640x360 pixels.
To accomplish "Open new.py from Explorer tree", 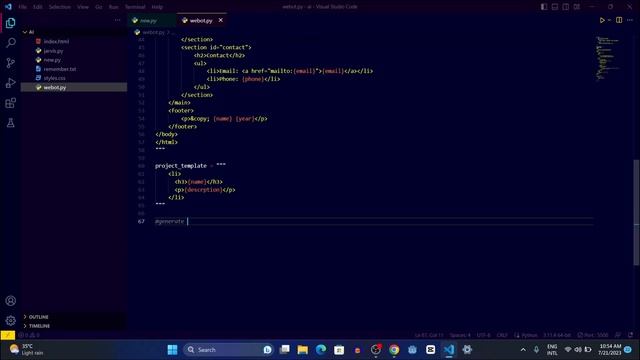I will [x=73, y=60].
